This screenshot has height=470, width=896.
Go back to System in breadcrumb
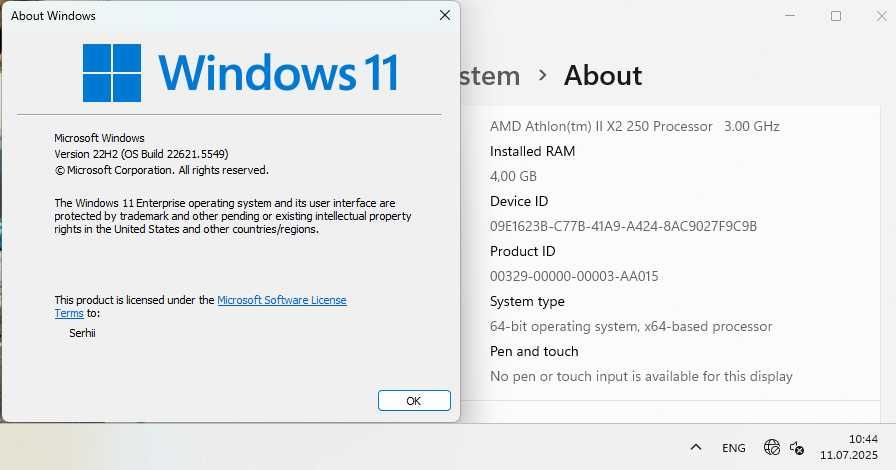490,75
